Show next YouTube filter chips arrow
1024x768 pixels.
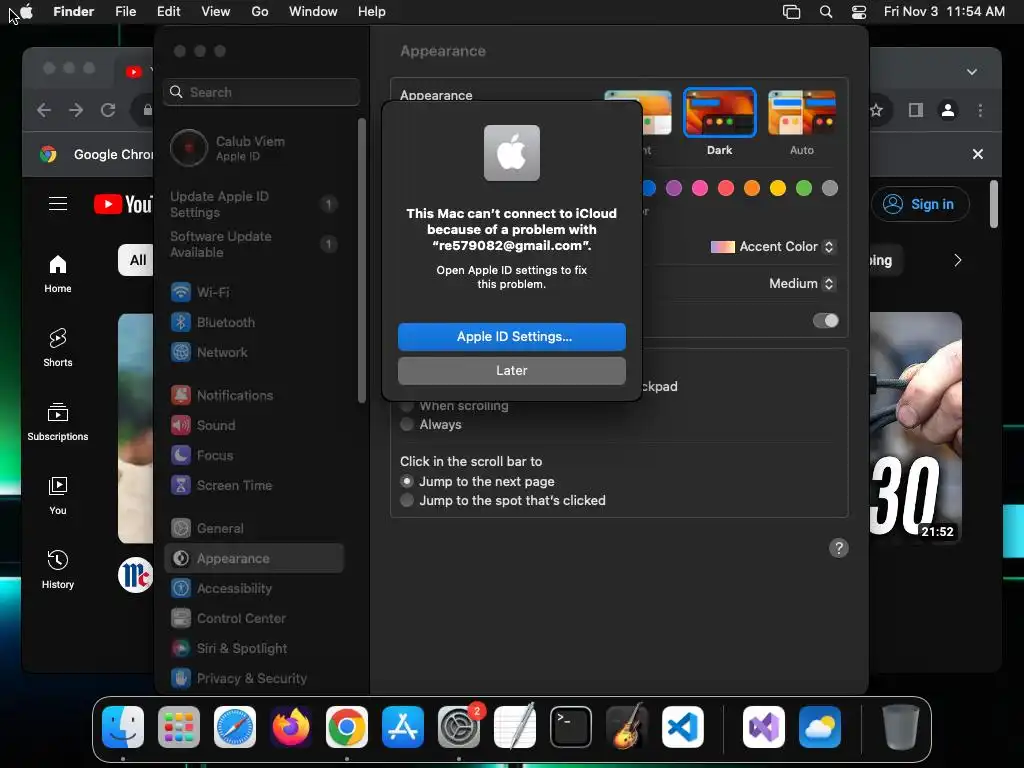(x=957, y=260)
